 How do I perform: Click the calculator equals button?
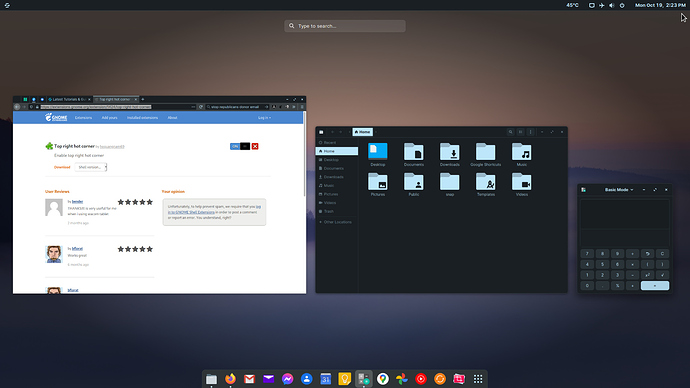tap(655, 286)
